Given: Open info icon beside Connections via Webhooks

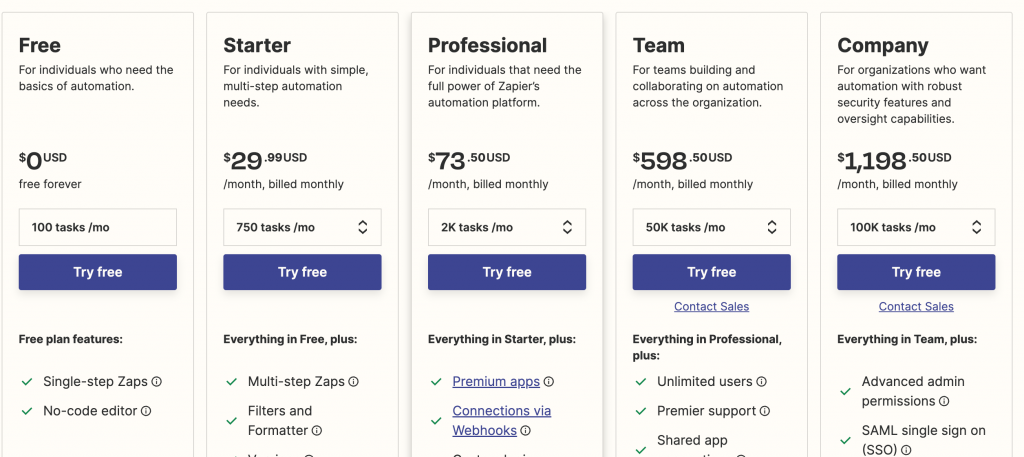Looking at the screenshot, I should point(526,431).
